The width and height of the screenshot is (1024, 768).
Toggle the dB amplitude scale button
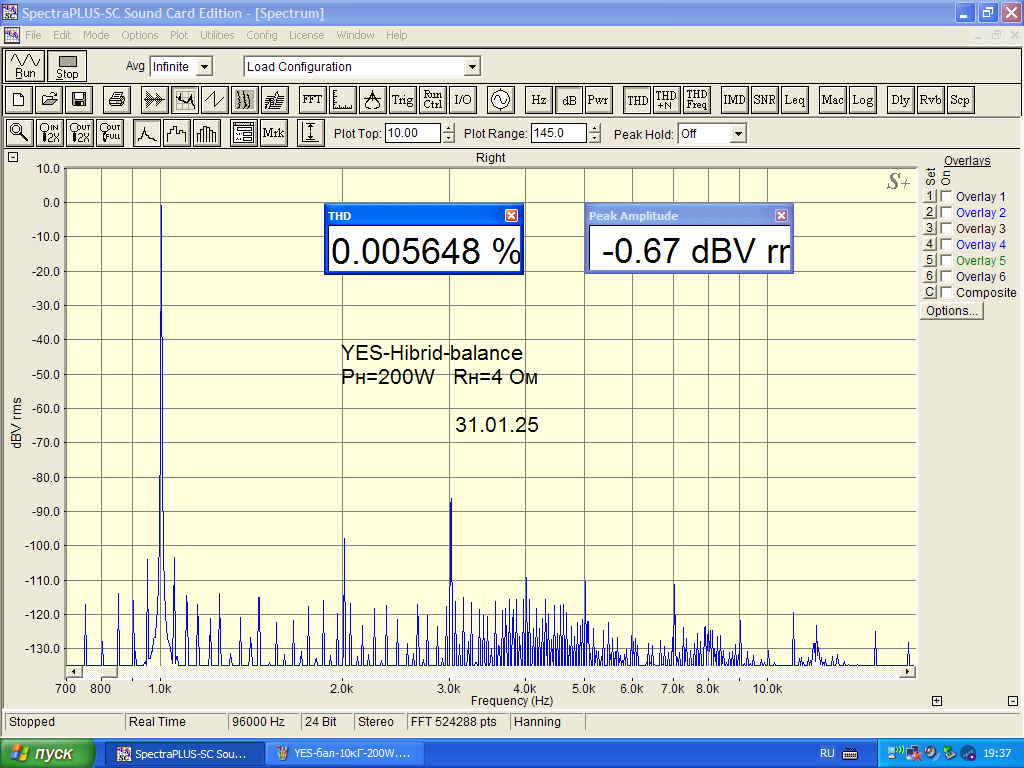[x=569, y=100]
